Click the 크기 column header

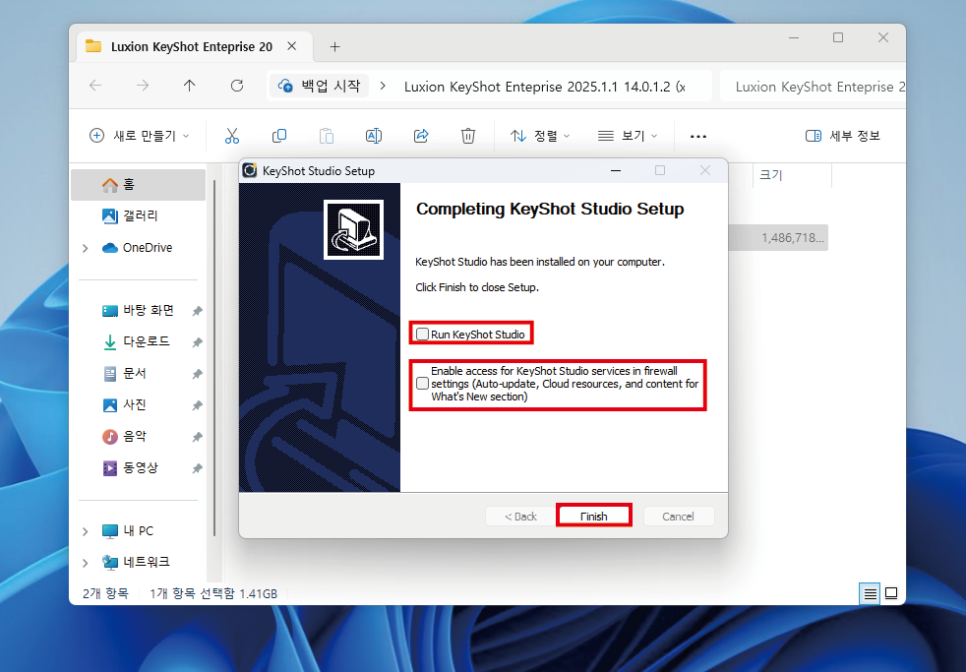coord(792,175)
